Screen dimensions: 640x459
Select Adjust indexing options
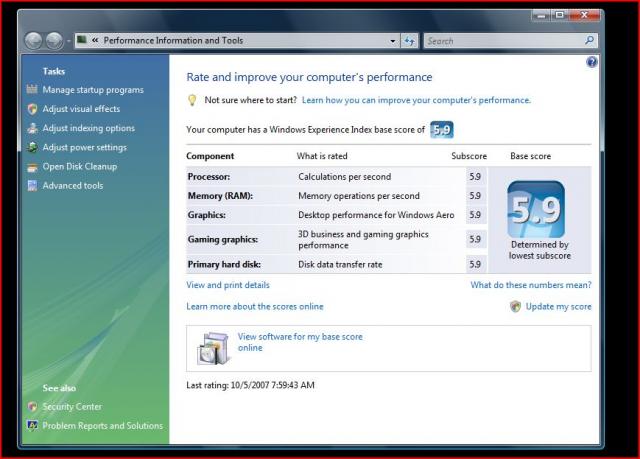[89, 128]
